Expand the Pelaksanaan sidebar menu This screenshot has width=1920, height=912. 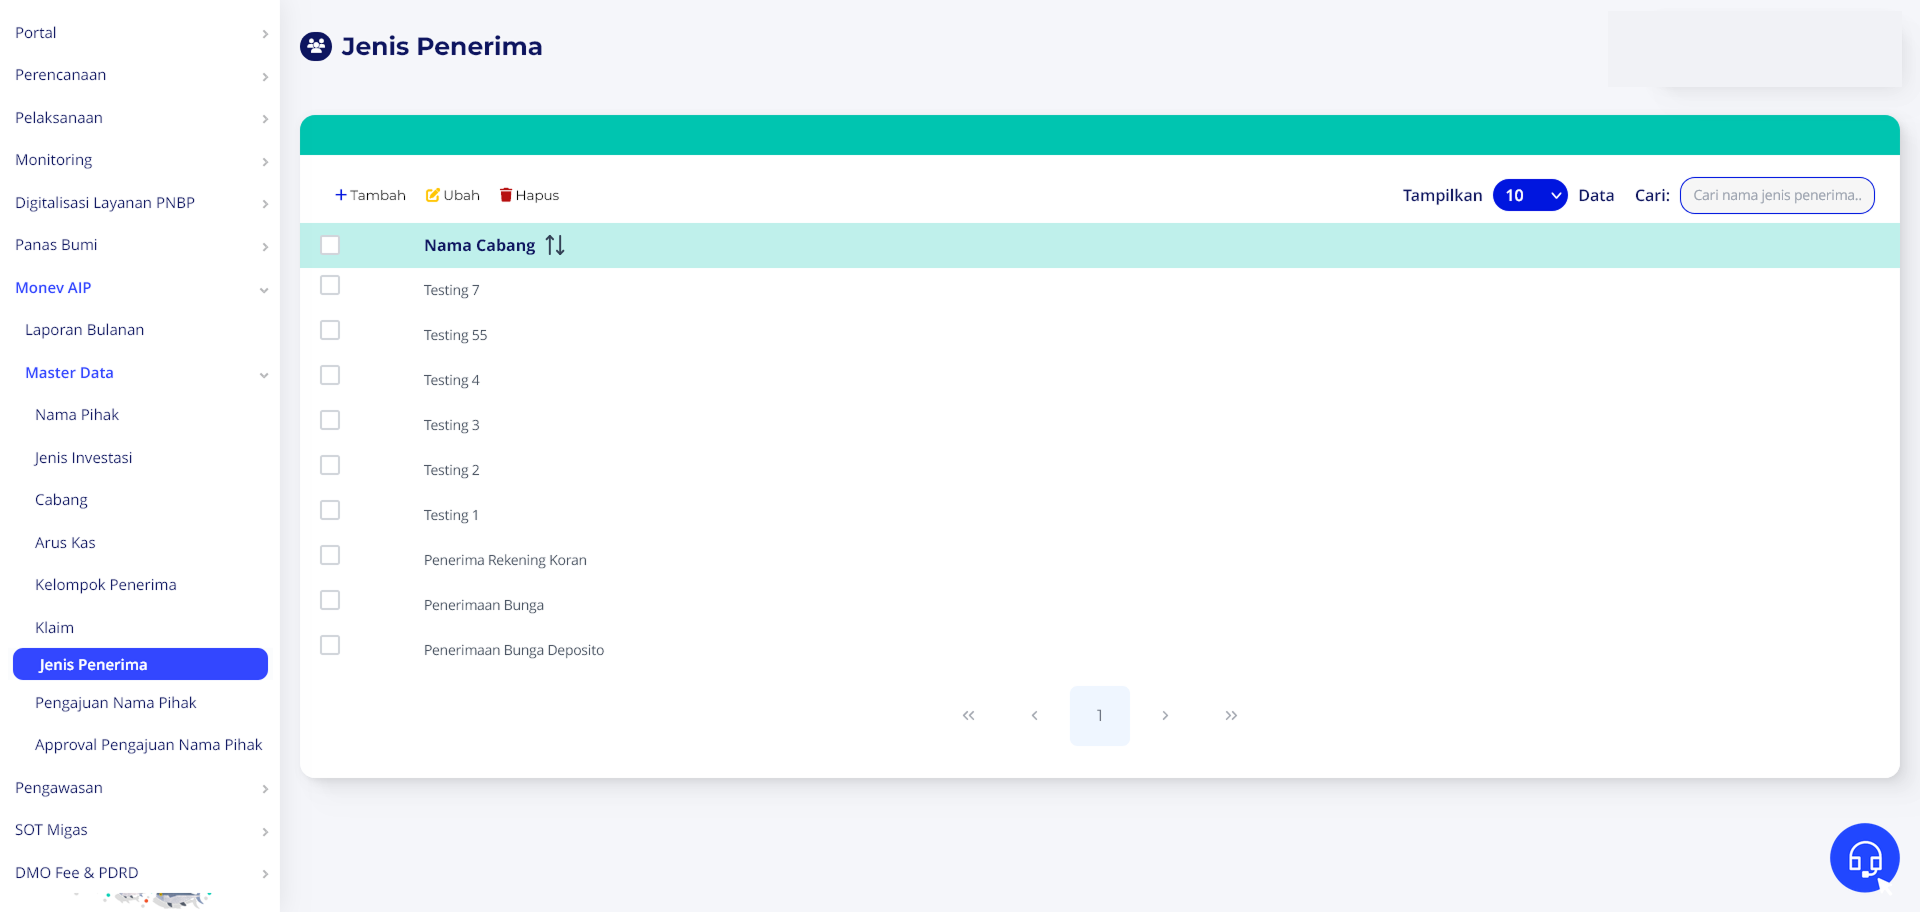(x=140, y=118)
